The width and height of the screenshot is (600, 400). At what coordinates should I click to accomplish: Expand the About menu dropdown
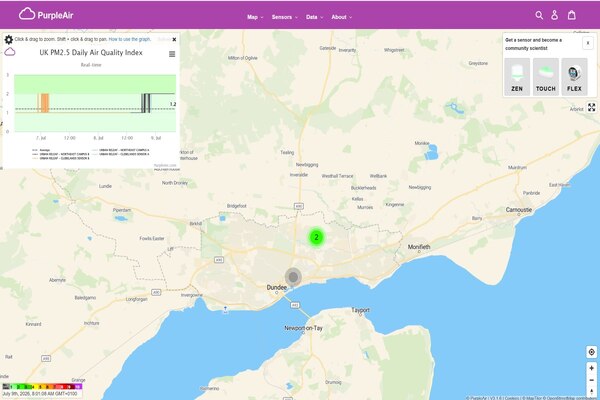coord(341,17)
